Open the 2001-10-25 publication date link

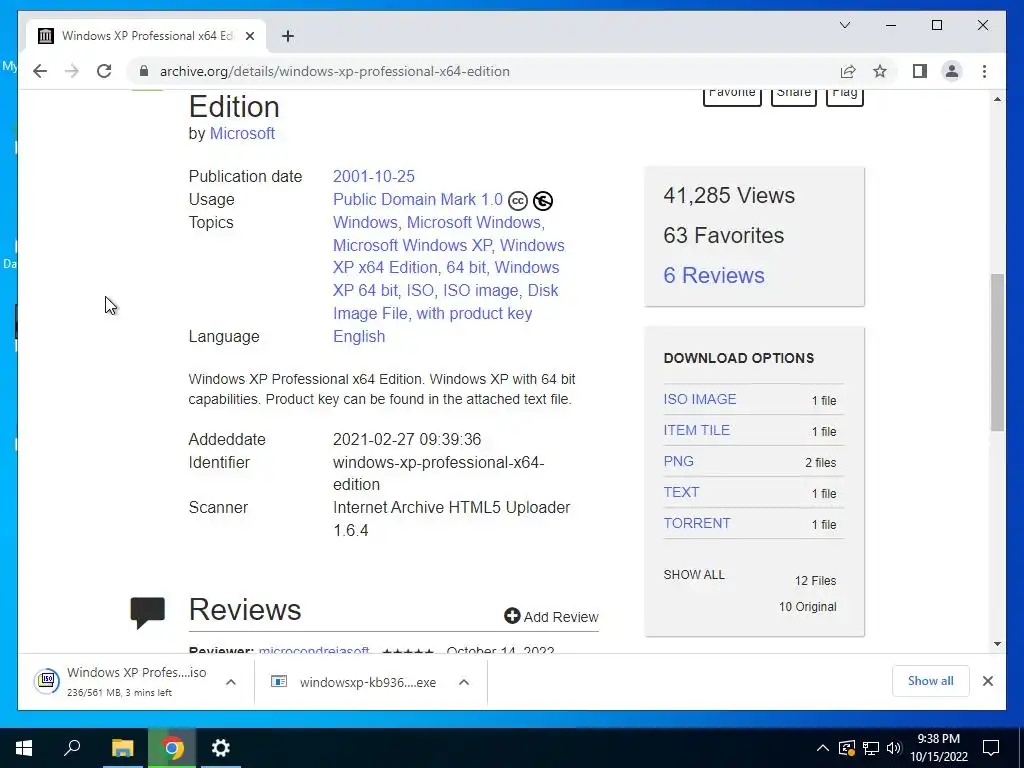[x=374, y=176]
